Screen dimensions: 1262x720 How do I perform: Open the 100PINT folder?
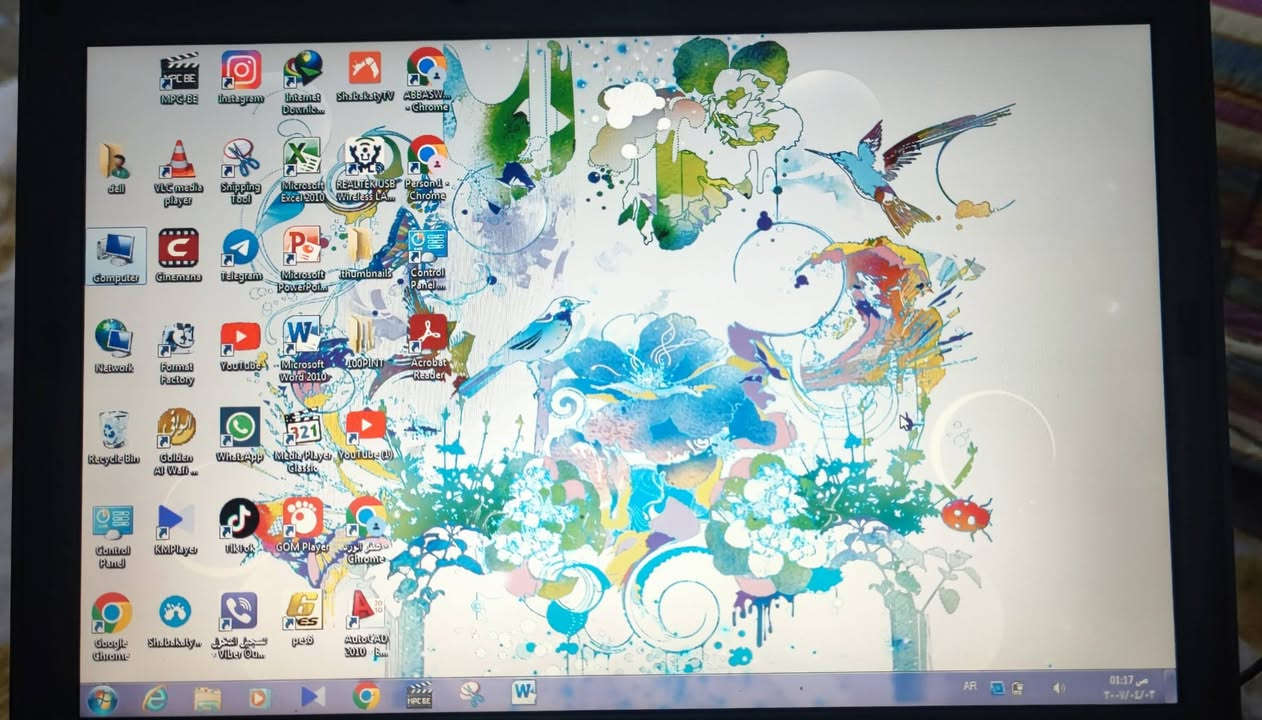click(364, 342)
